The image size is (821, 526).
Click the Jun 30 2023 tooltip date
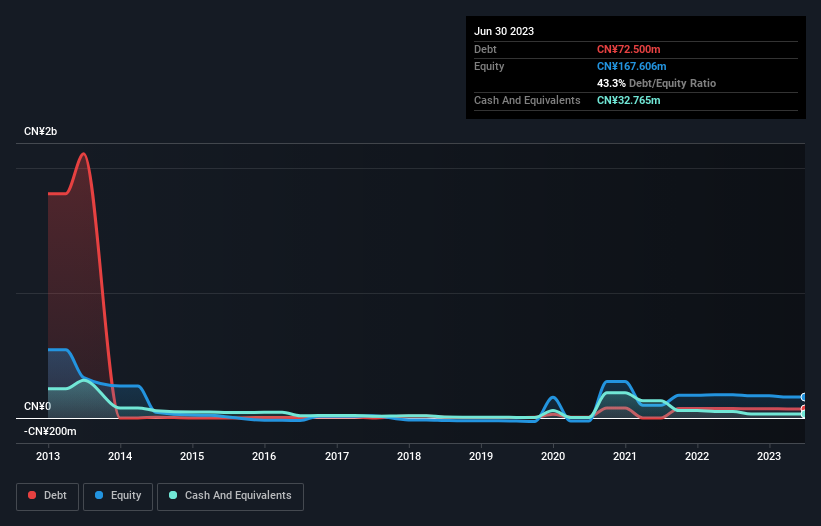pos(504,31)
